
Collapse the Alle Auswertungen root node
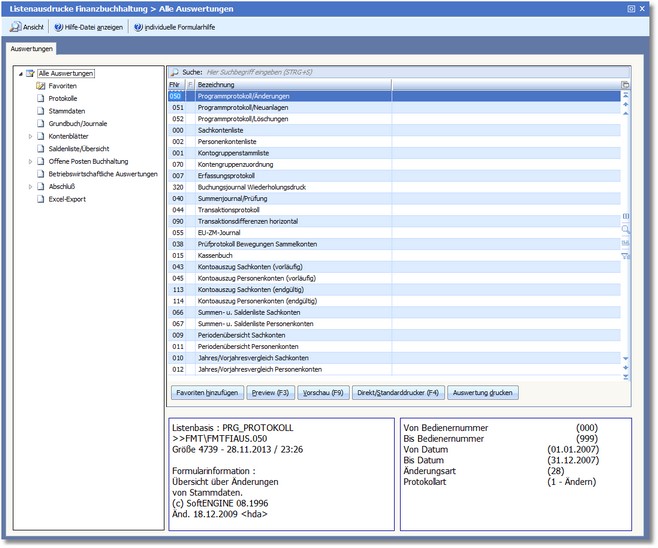(20, 74)
